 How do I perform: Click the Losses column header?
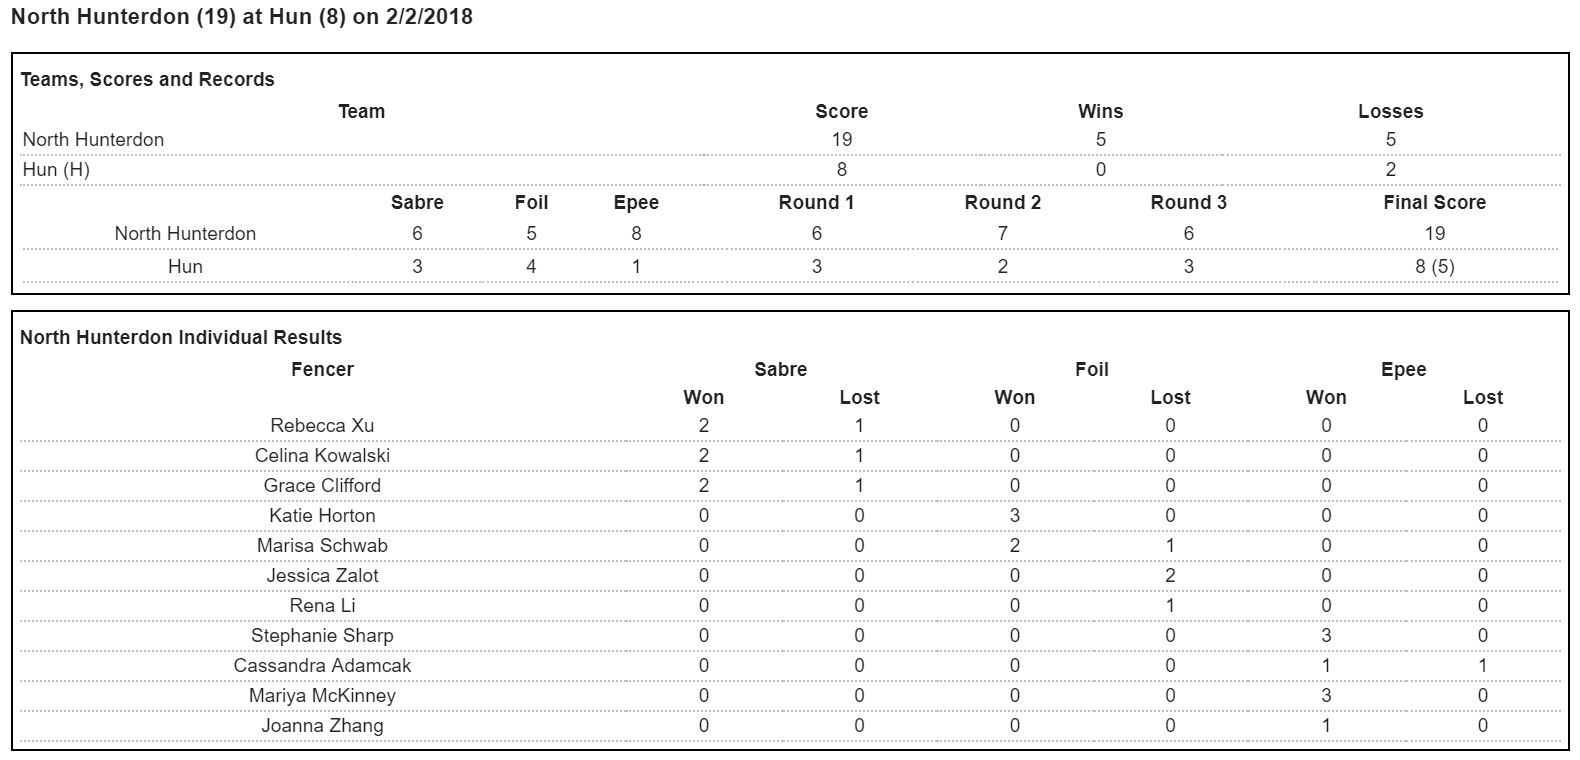(x=1390, y=112)
